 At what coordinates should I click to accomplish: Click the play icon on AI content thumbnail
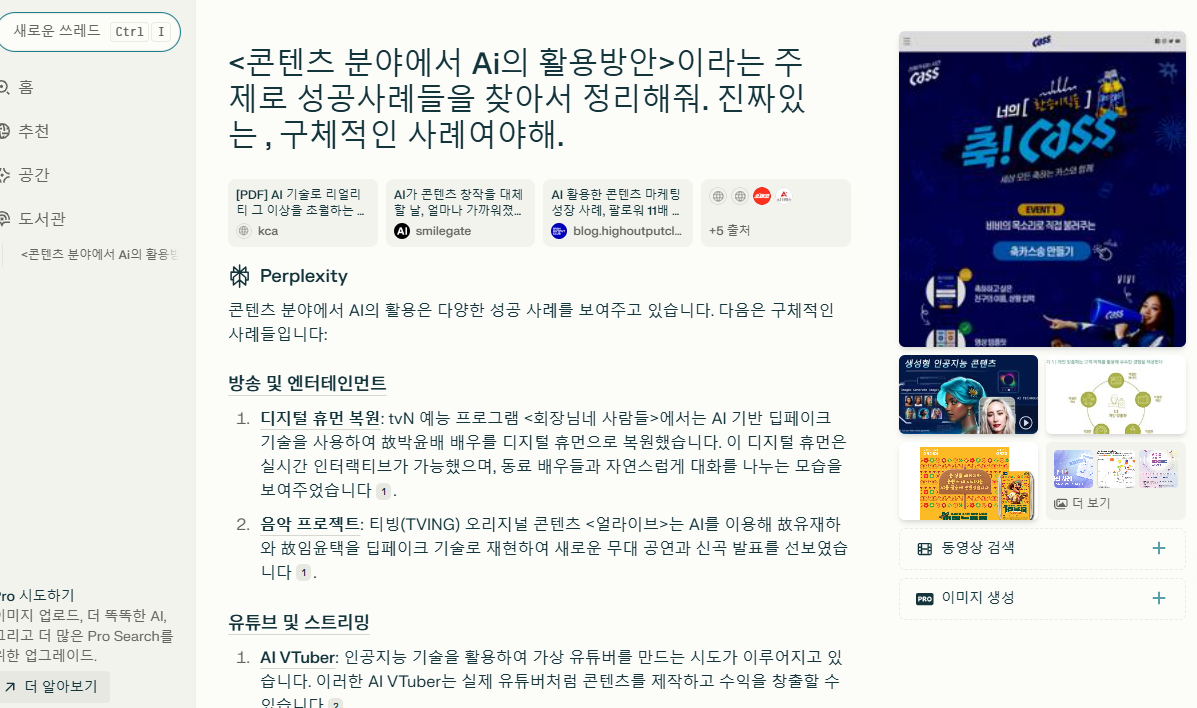coord(1025,422)
